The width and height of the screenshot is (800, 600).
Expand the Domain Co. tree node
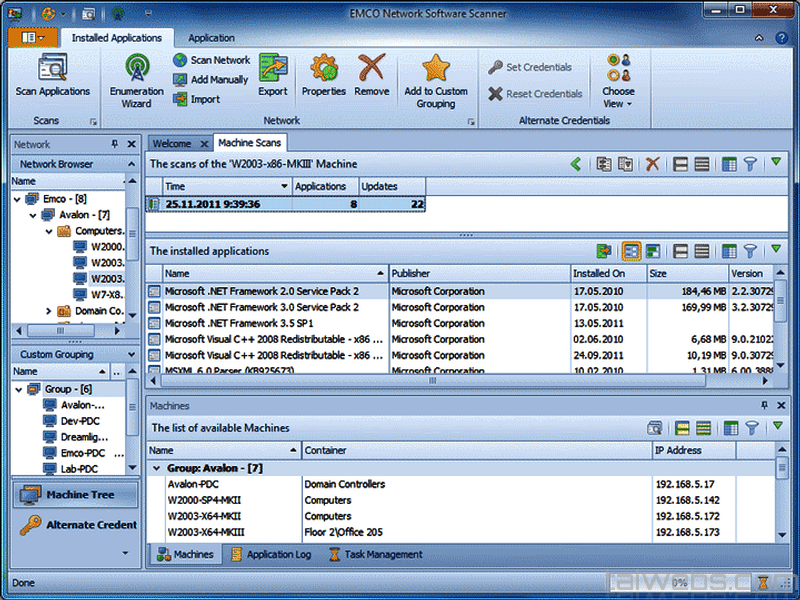[x=49, y=311]
